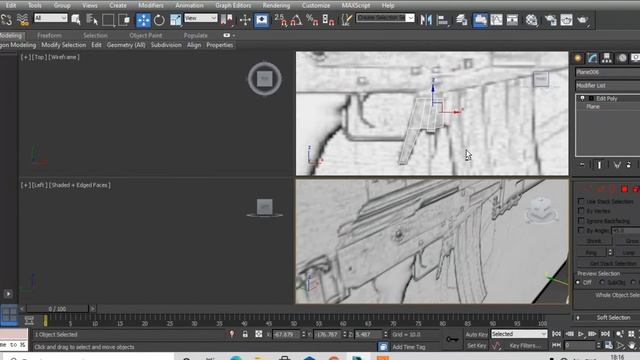This screenshot has height=360, width=640.
Task: Open the 'View' reference coordinate dropdown
Action: [200, 18]
